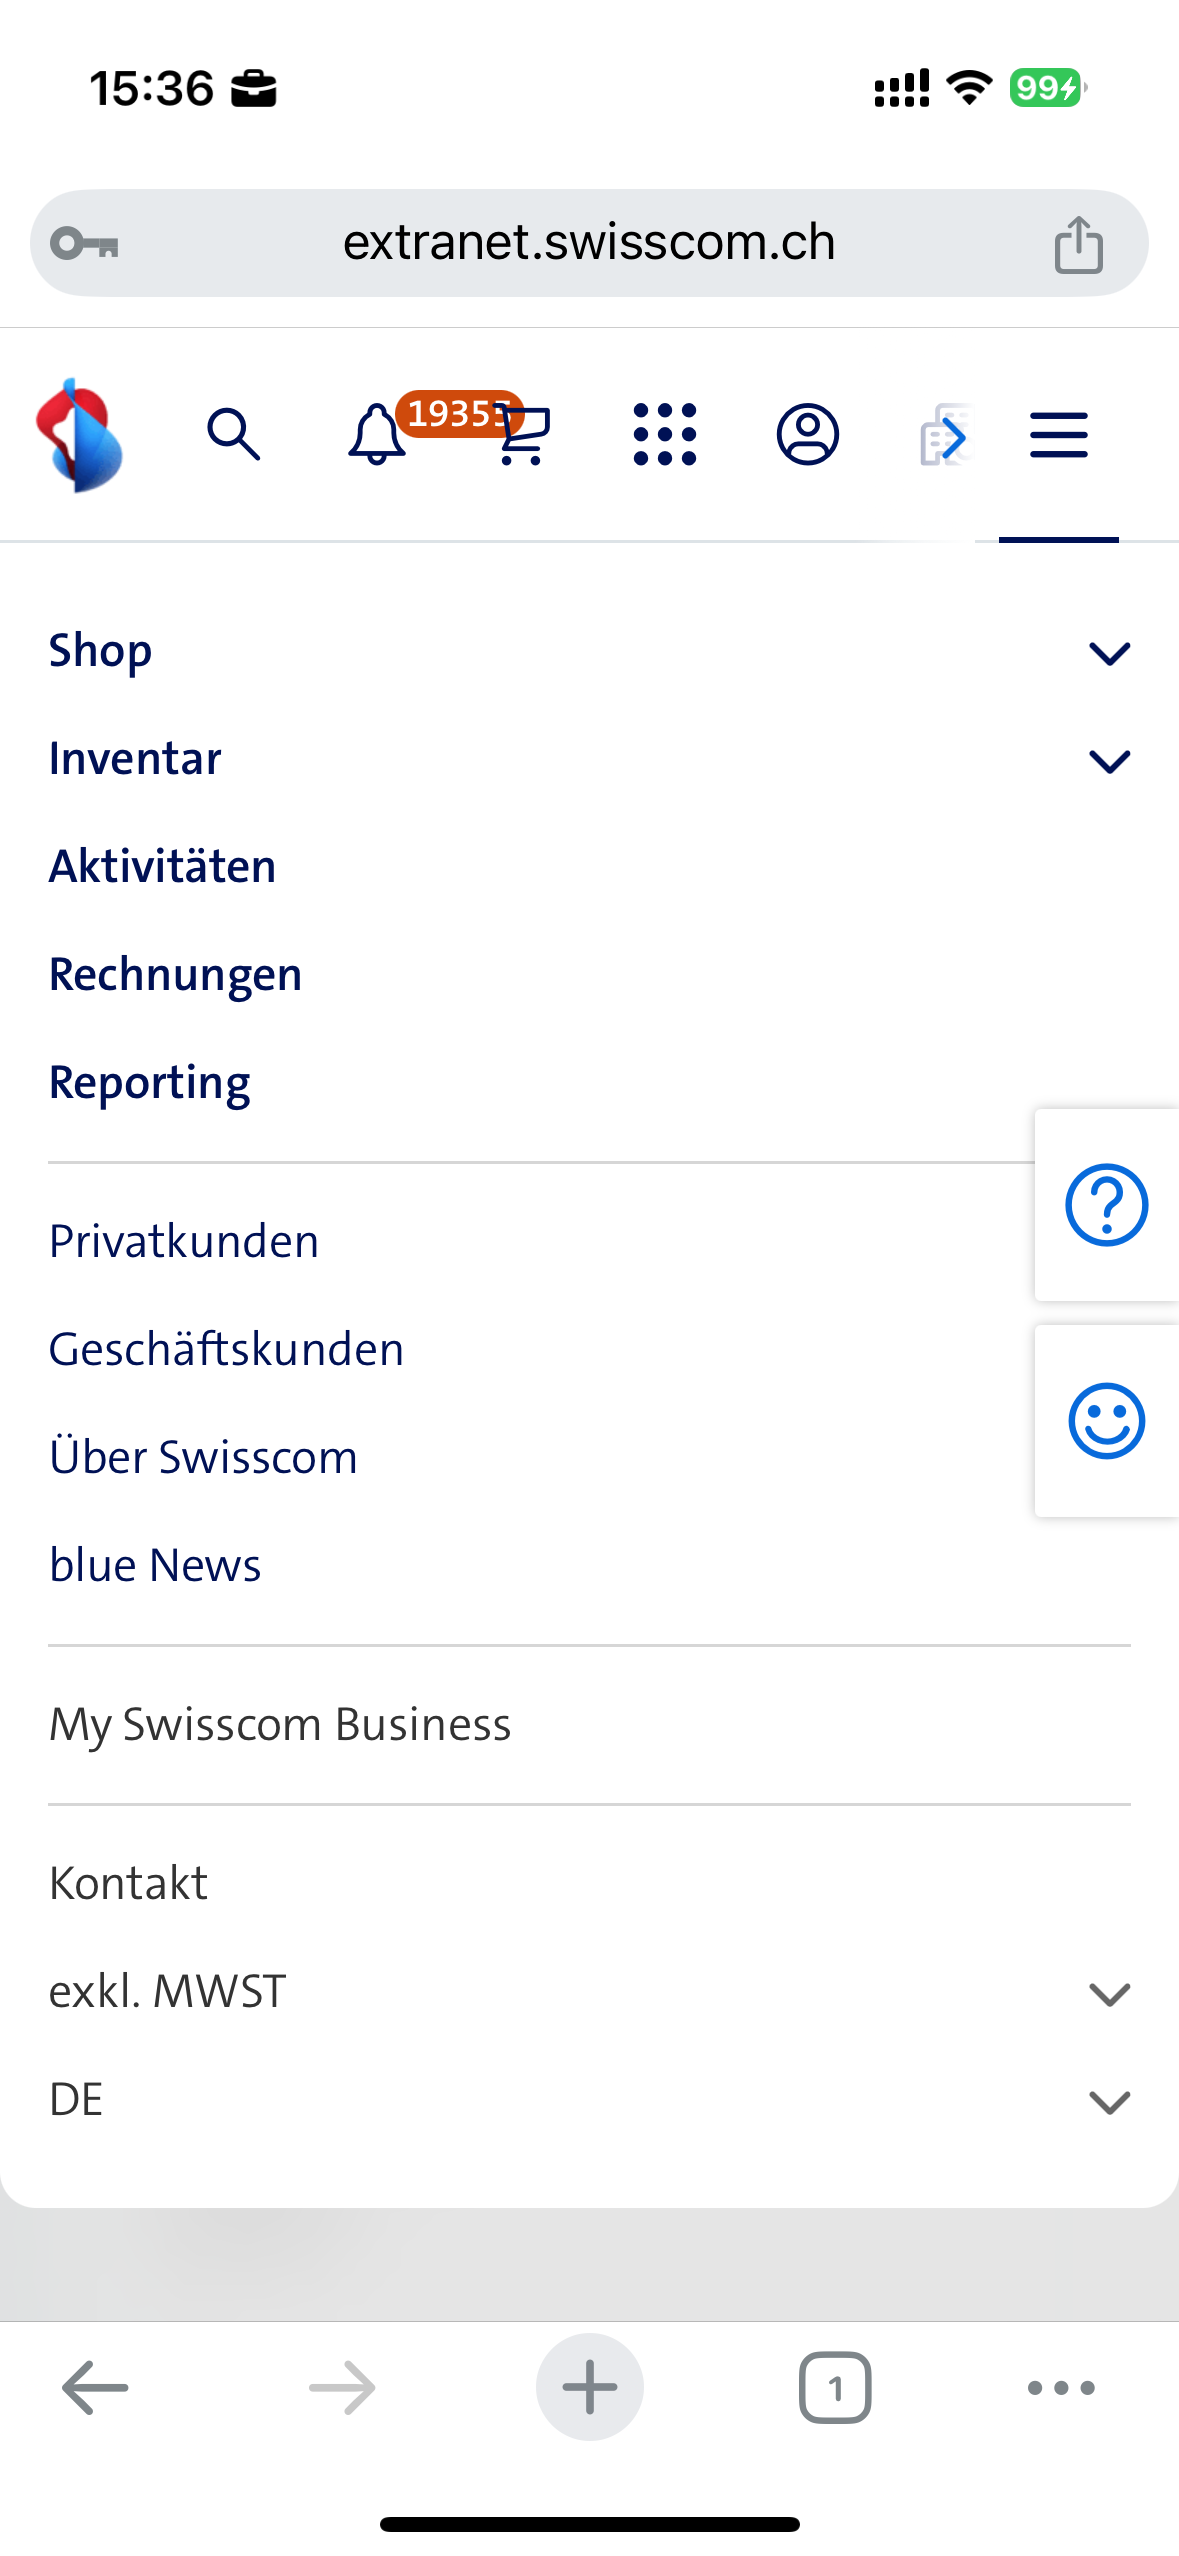Open the smiley feedback widget
The image size is (1179, 2556).
tap(1106, 1421)
